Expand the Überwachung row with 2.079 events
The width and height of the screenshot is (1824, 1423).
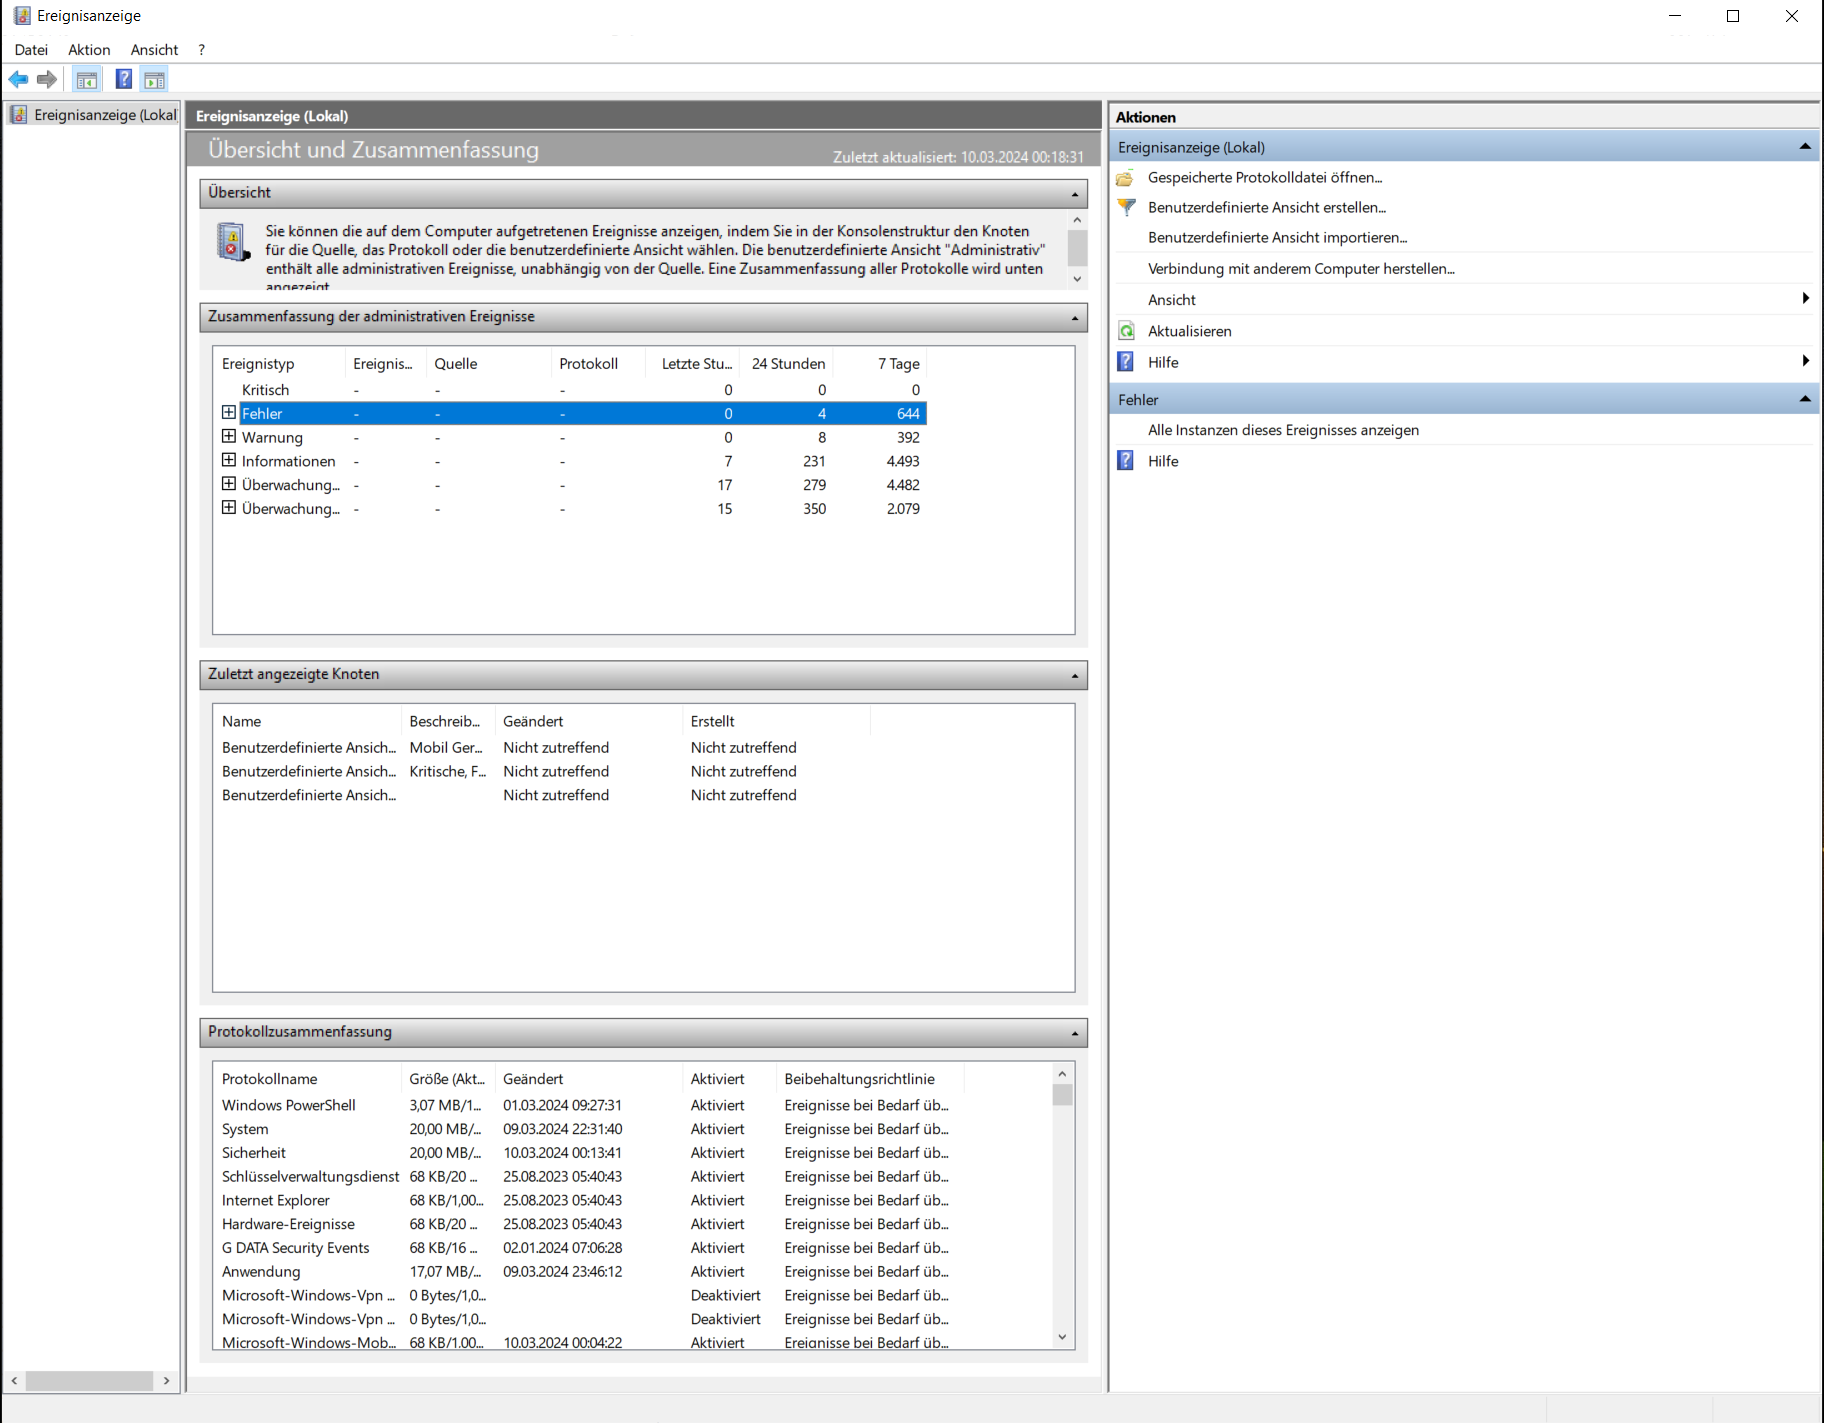(x=229, y=508)
